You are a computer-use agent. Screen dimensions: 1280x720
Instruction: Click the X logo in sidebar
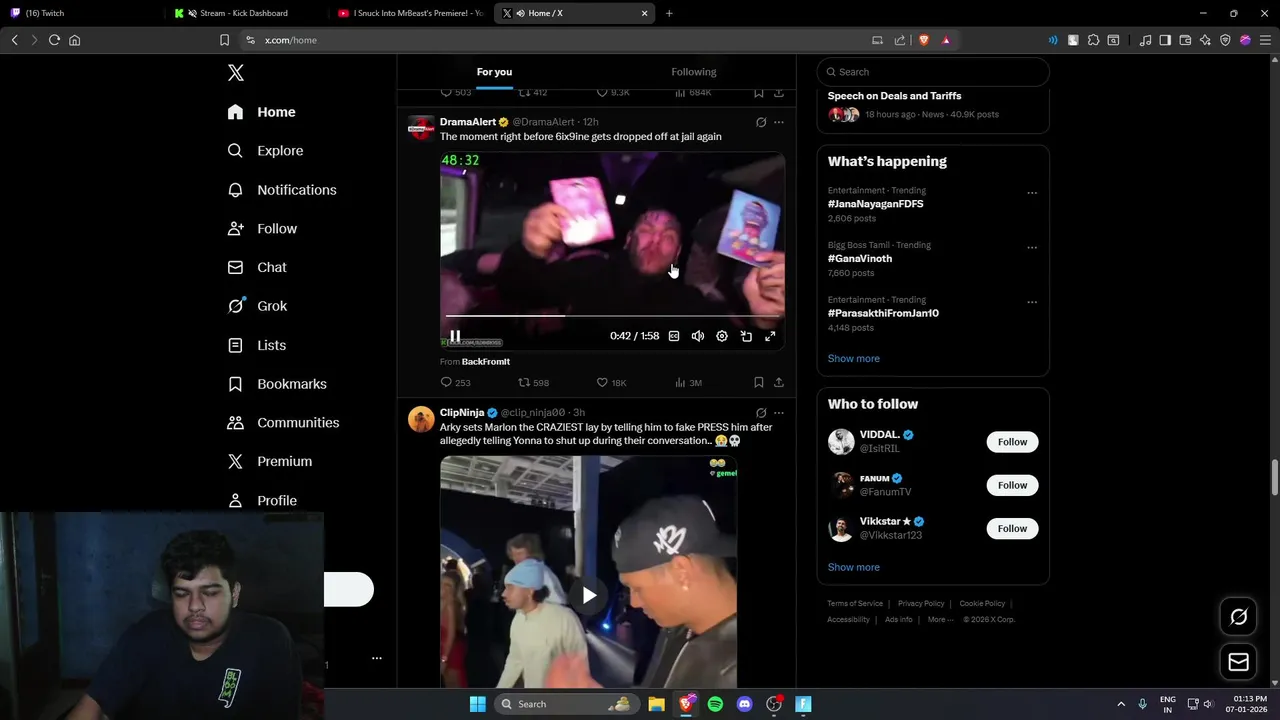pyautogui.click(x=236, y=73)
